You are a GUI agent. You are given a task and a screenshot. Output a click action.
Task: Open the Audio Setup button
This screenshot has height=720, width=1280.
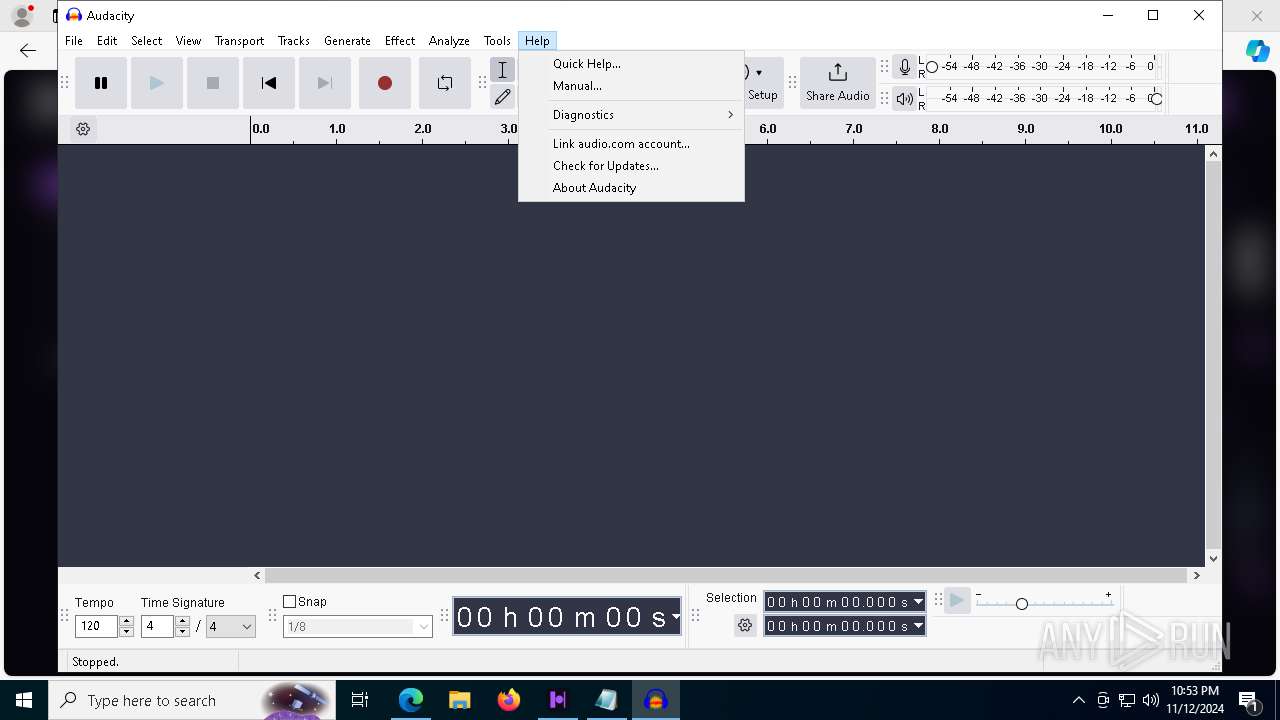762,83
